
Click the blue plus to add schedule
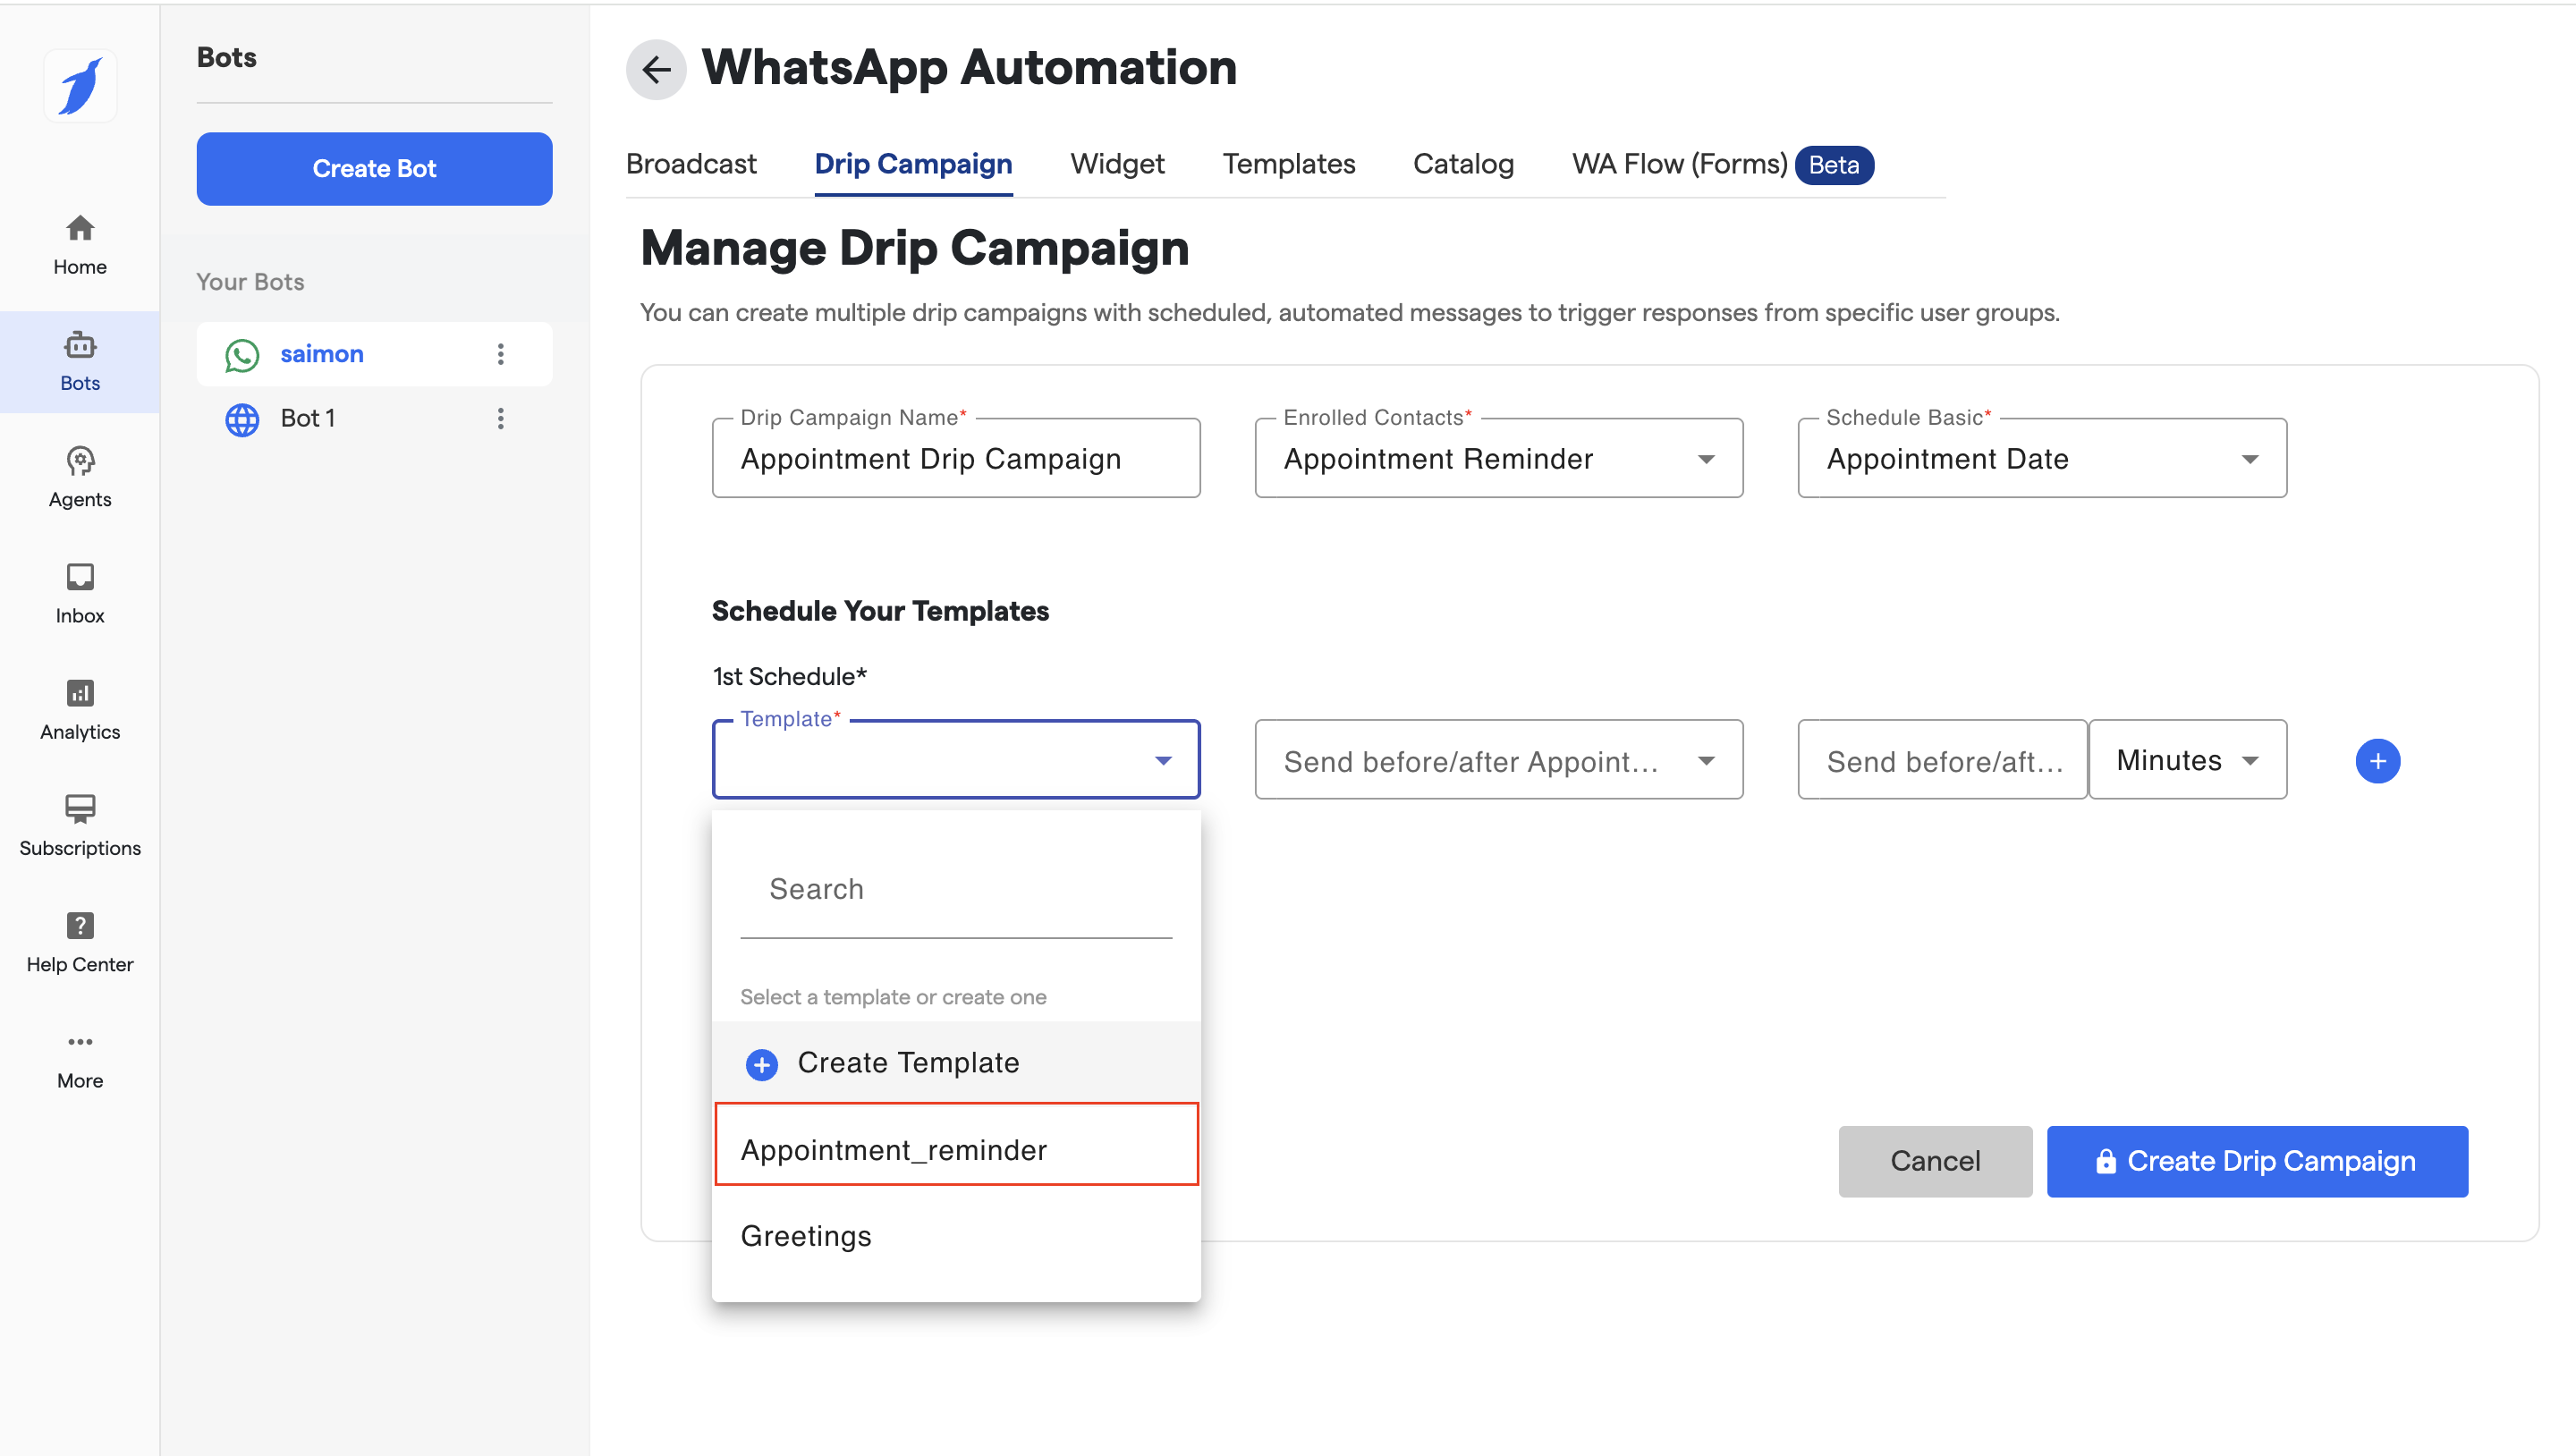click(x=2377, y=761)
